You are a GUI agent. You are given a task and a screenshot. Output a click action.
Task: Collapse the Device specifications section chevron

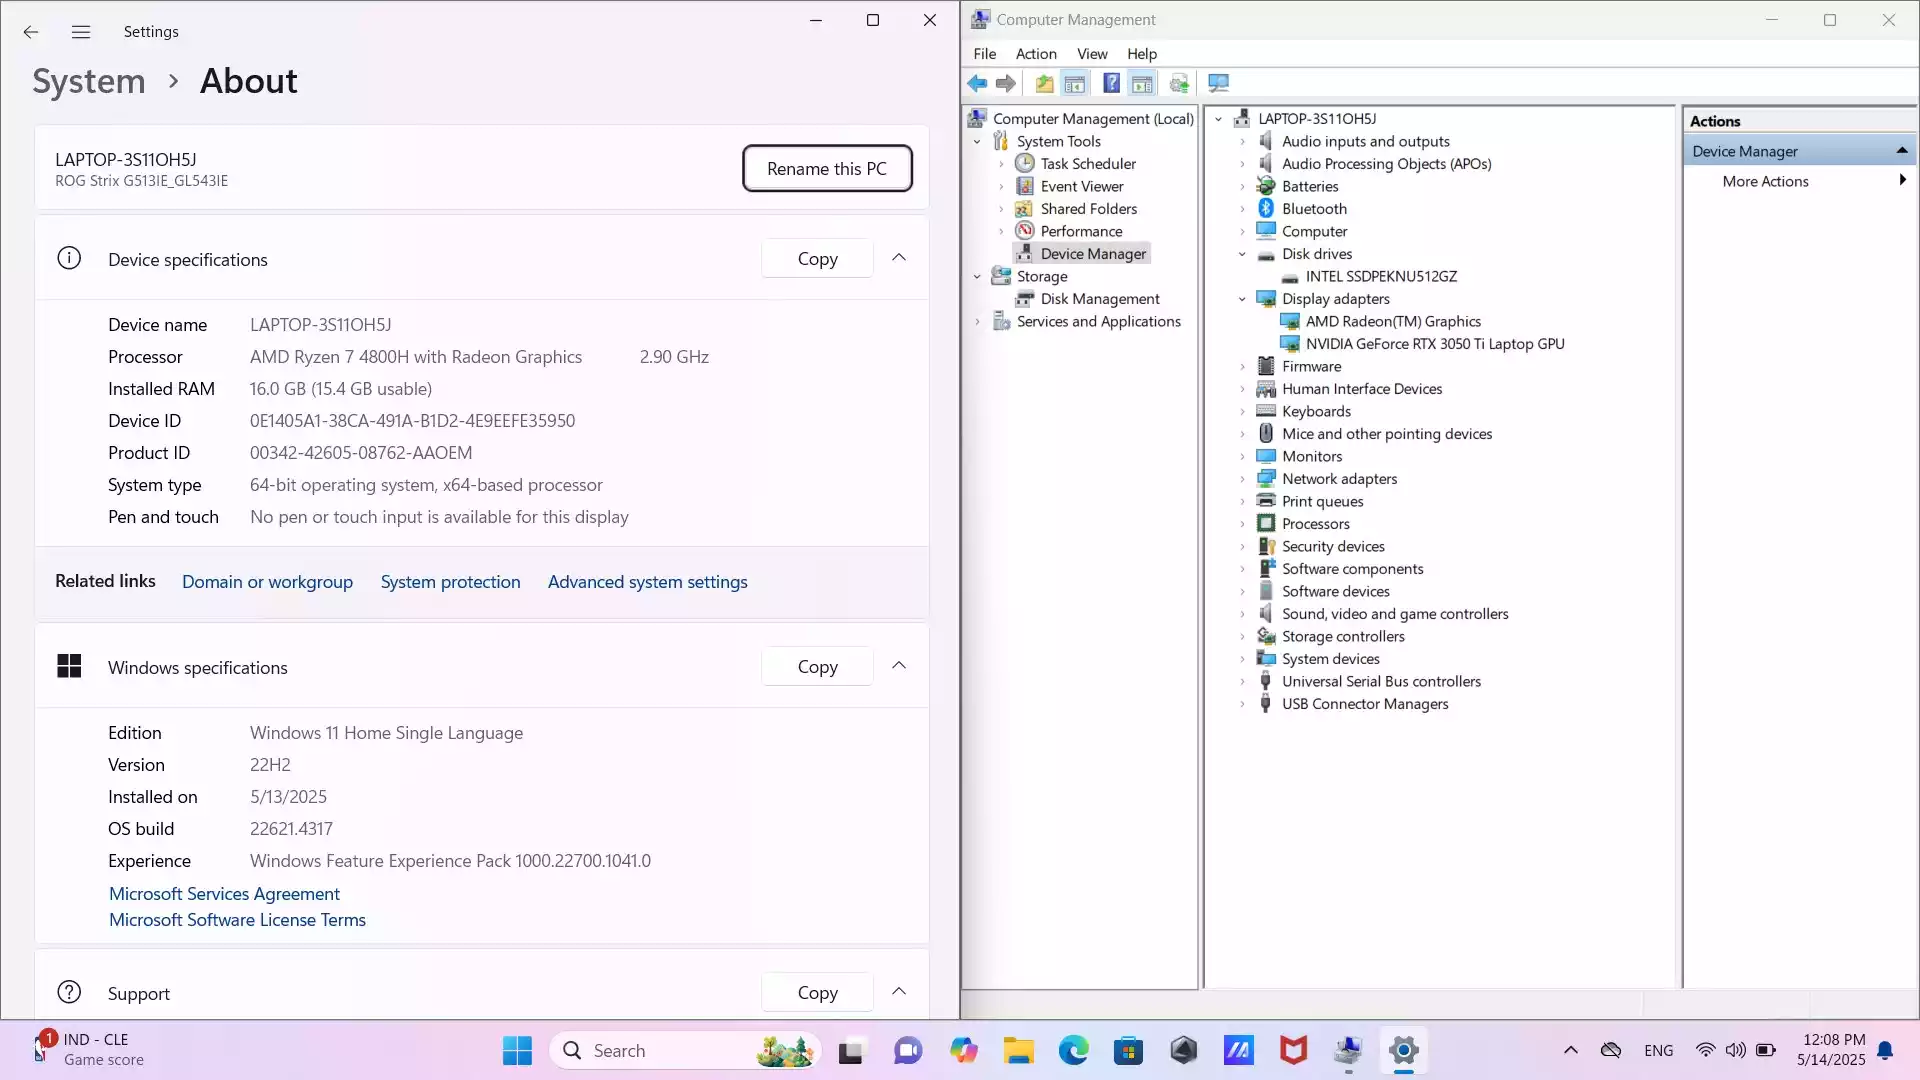click(x=899, y=258)
